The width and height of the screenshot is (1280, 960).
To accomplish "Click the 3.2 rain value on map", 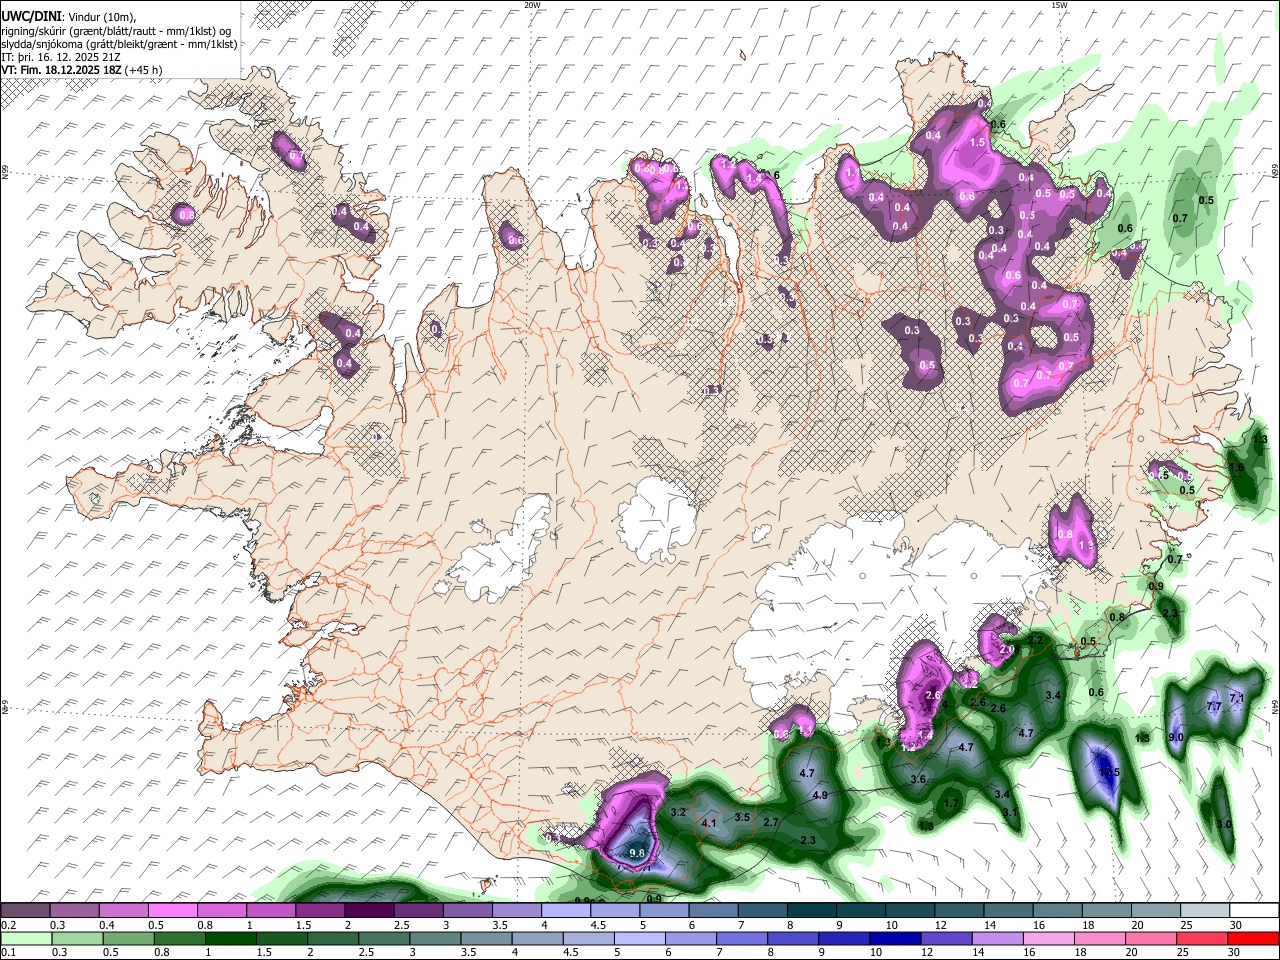I will click(678, 812).
